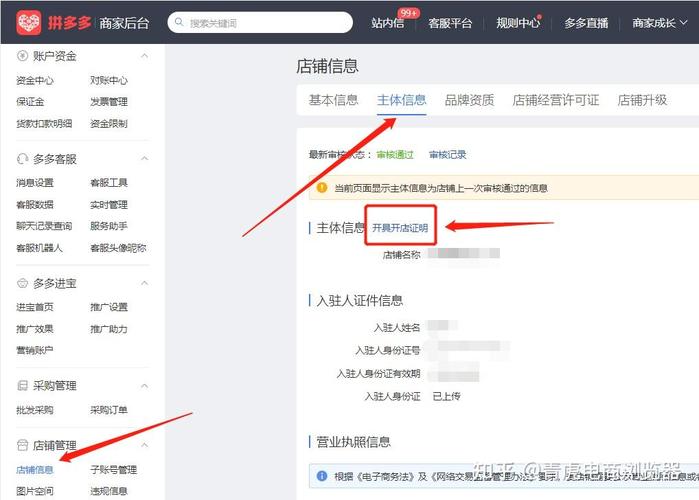699x500 pixels.
Task: Click the 商家后台 title text
Action: (x=124, y=23)
